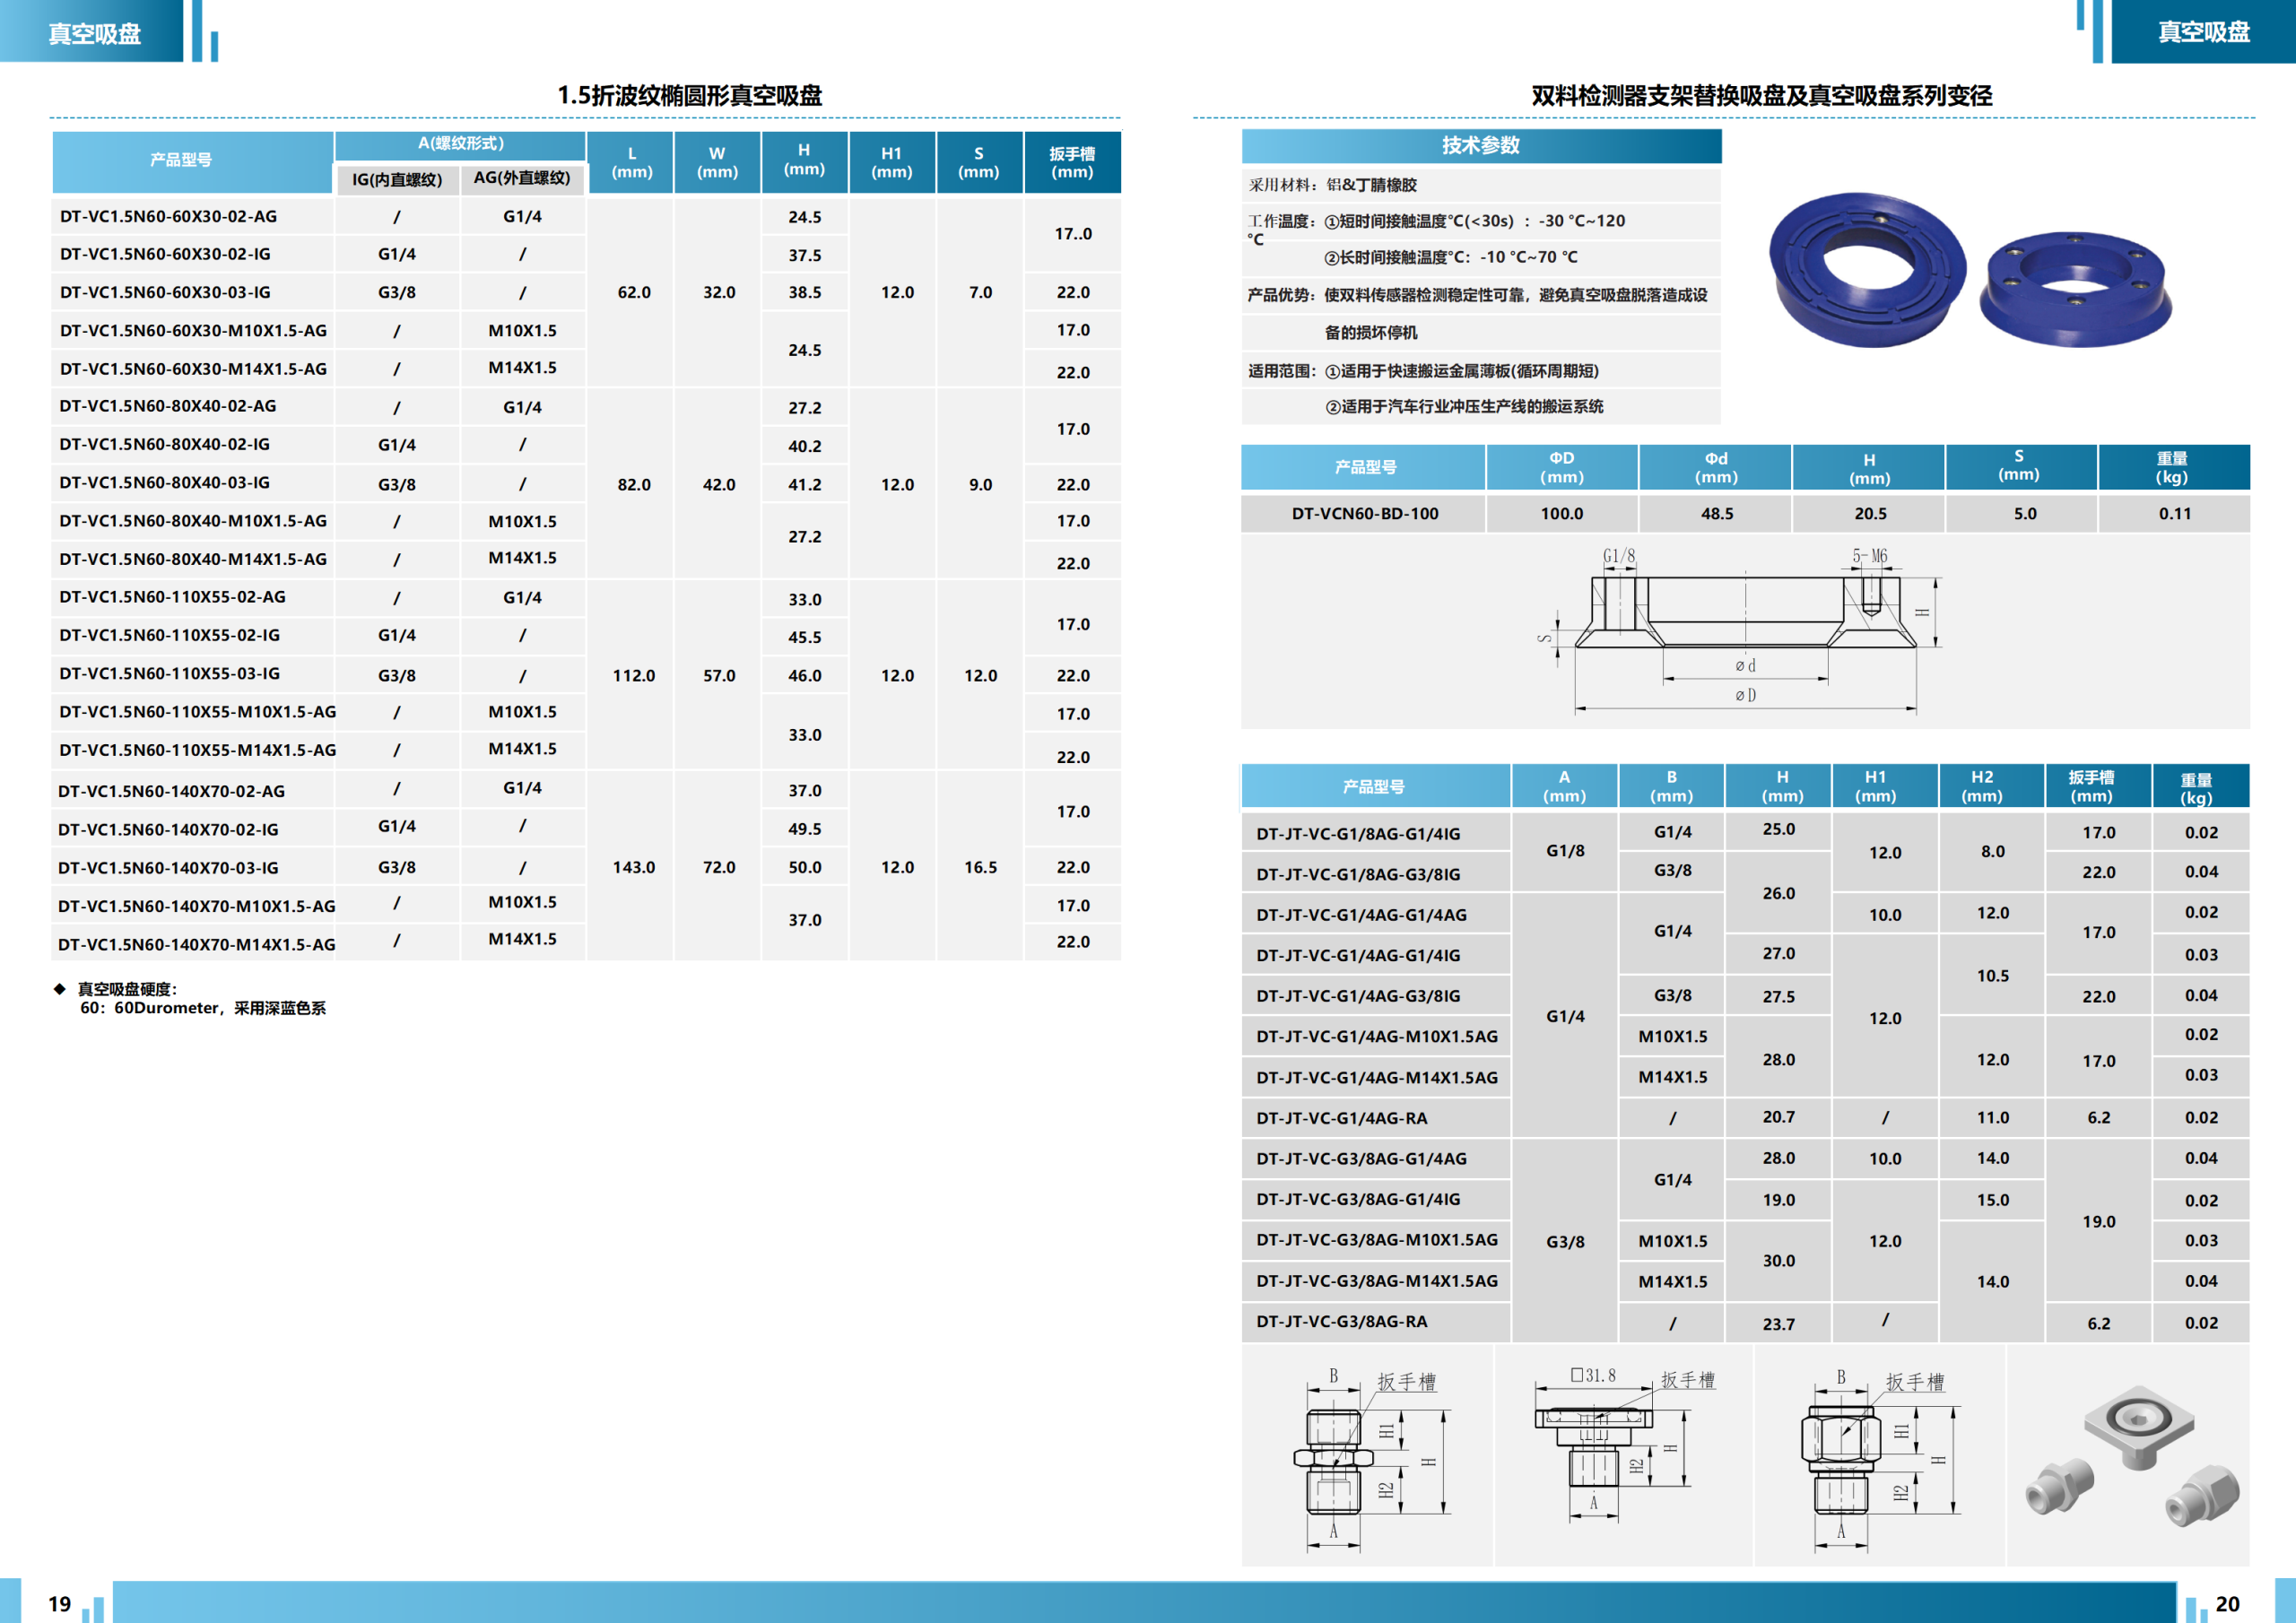Click row DT-JT-VC-G1/8AG-G3/8IG
The width and height of the screenshot is (2296, 1623).
(1745, 873)
